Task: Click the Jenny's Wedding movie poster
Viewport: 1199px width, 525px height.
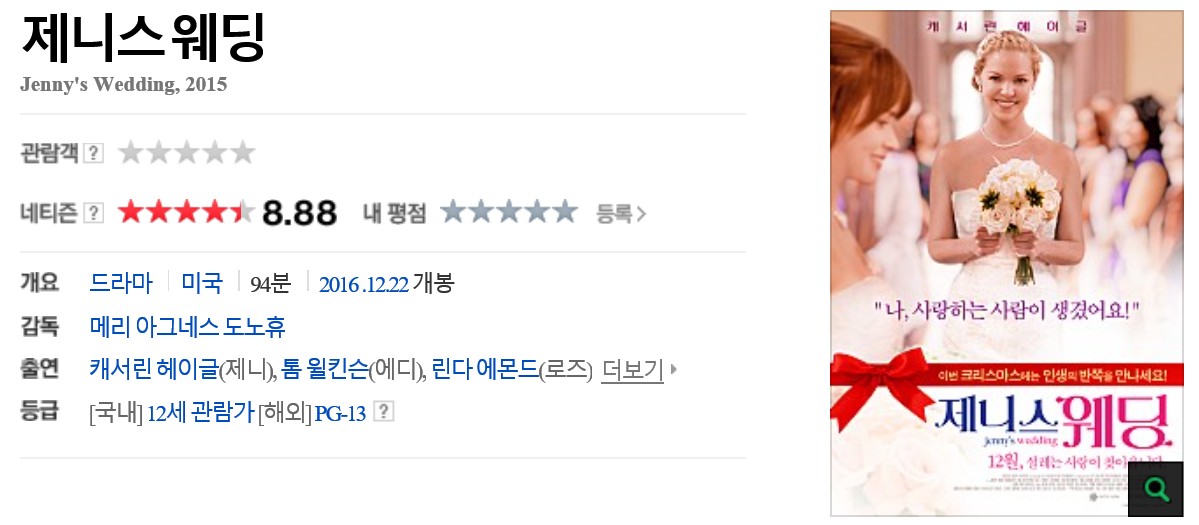Action: coord(1006,263)
